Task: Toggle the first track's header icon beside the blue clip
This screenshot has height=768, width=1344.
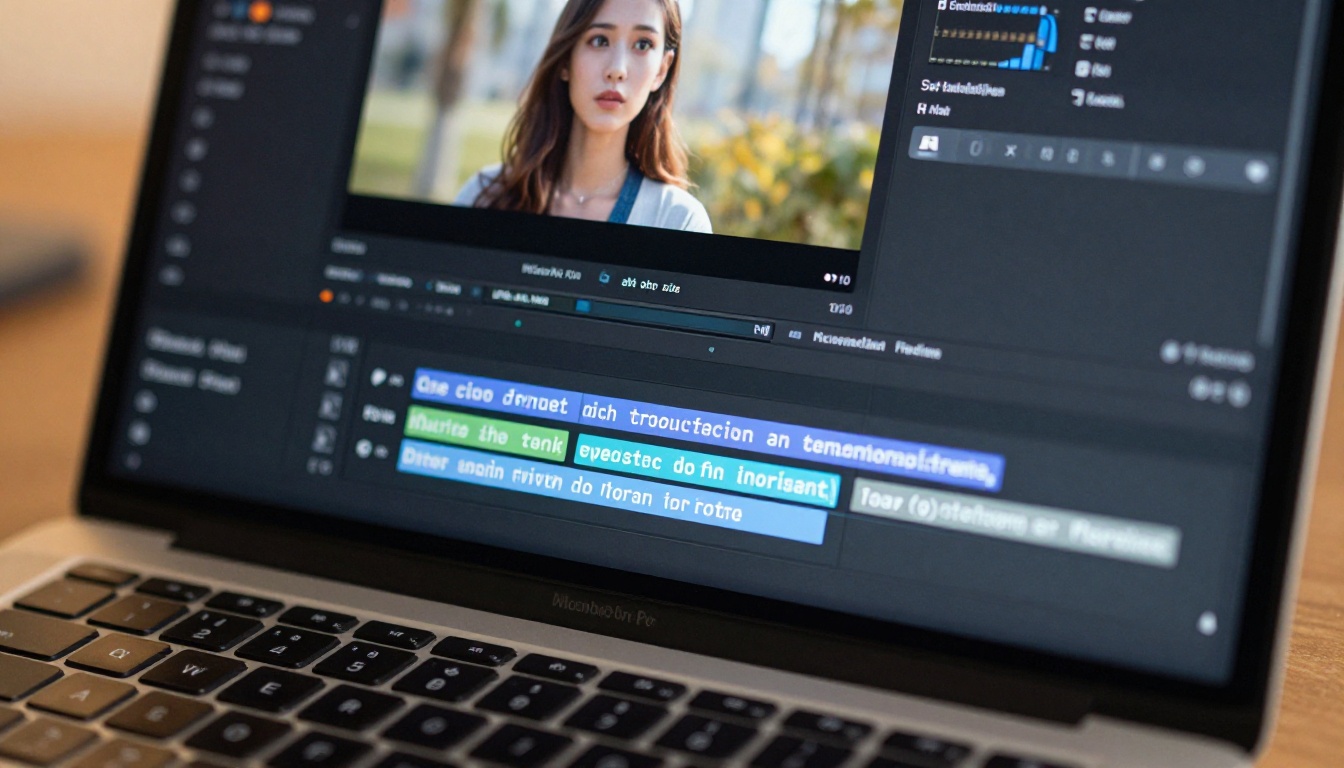Action: click(379, 377)
